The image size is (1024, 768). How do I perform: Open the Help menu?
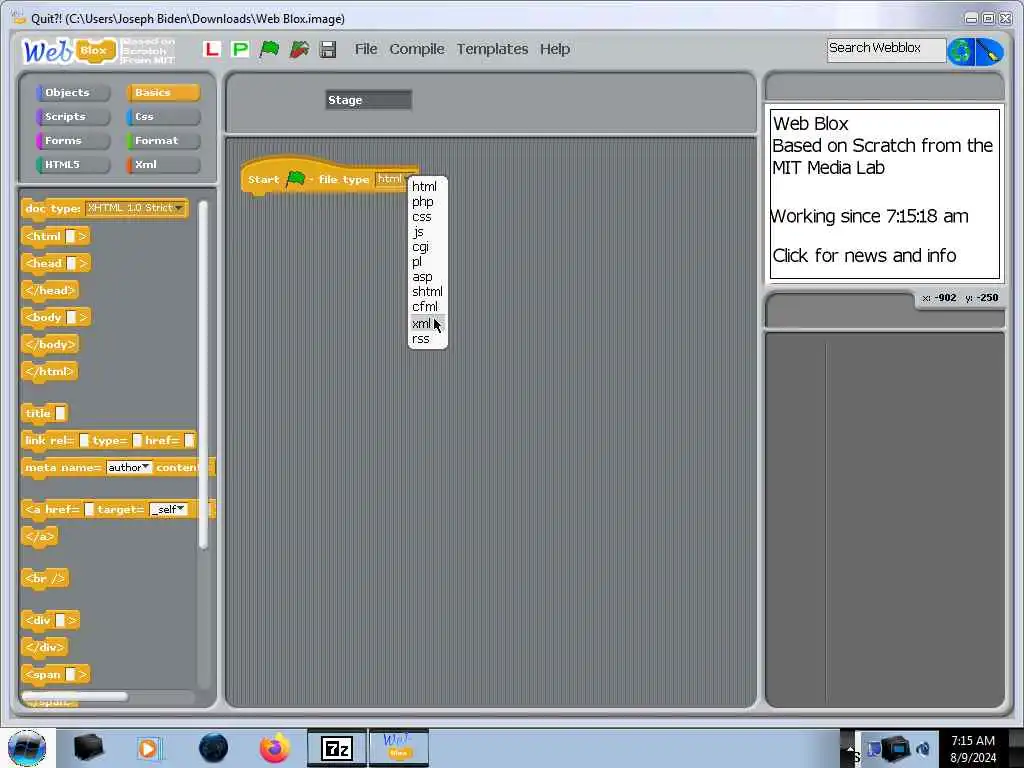[x=554, y=49]
